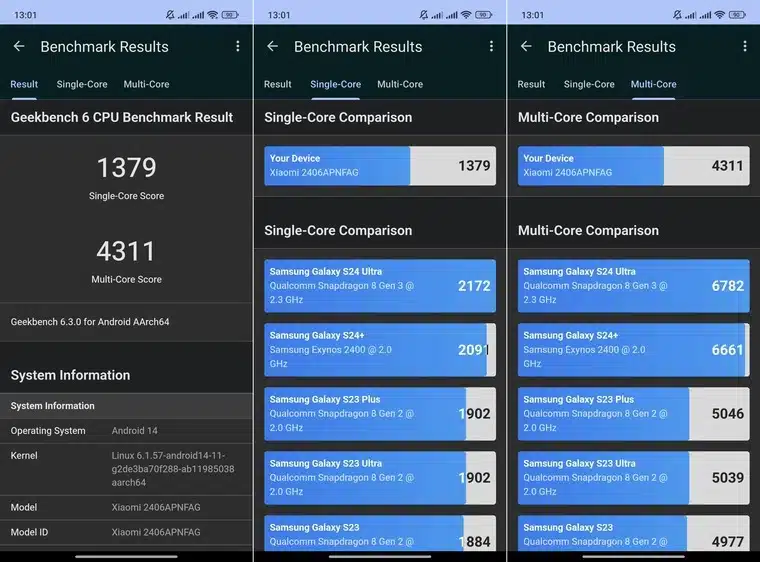Tap Galaxy S24 Ultra bar scoring 2172

pos(380,286)
